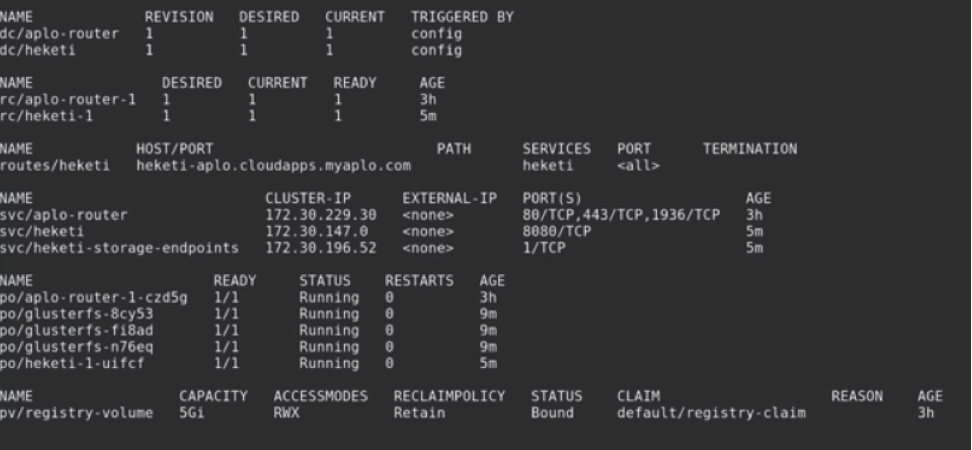Click the svc/heketi-storage-endpoints service name

tap(119, 247)
